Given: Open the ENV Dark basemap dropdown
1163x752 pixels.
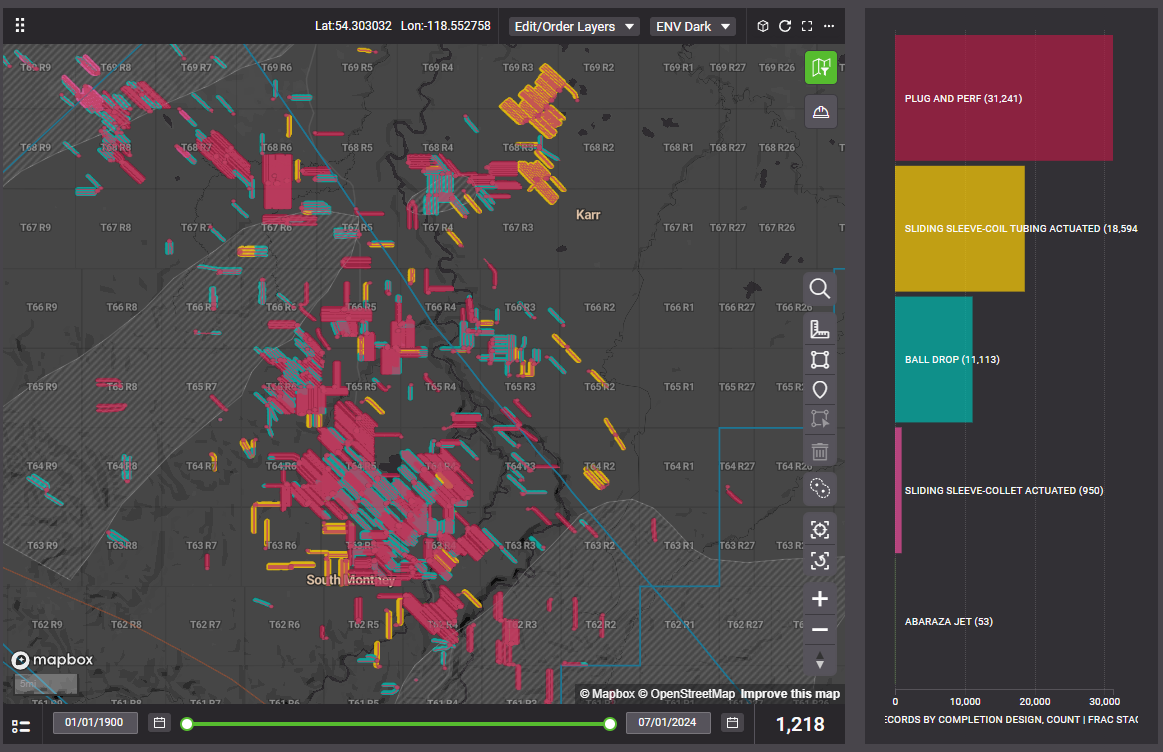Looking at the screenshot, I should (x=693, y=26).
